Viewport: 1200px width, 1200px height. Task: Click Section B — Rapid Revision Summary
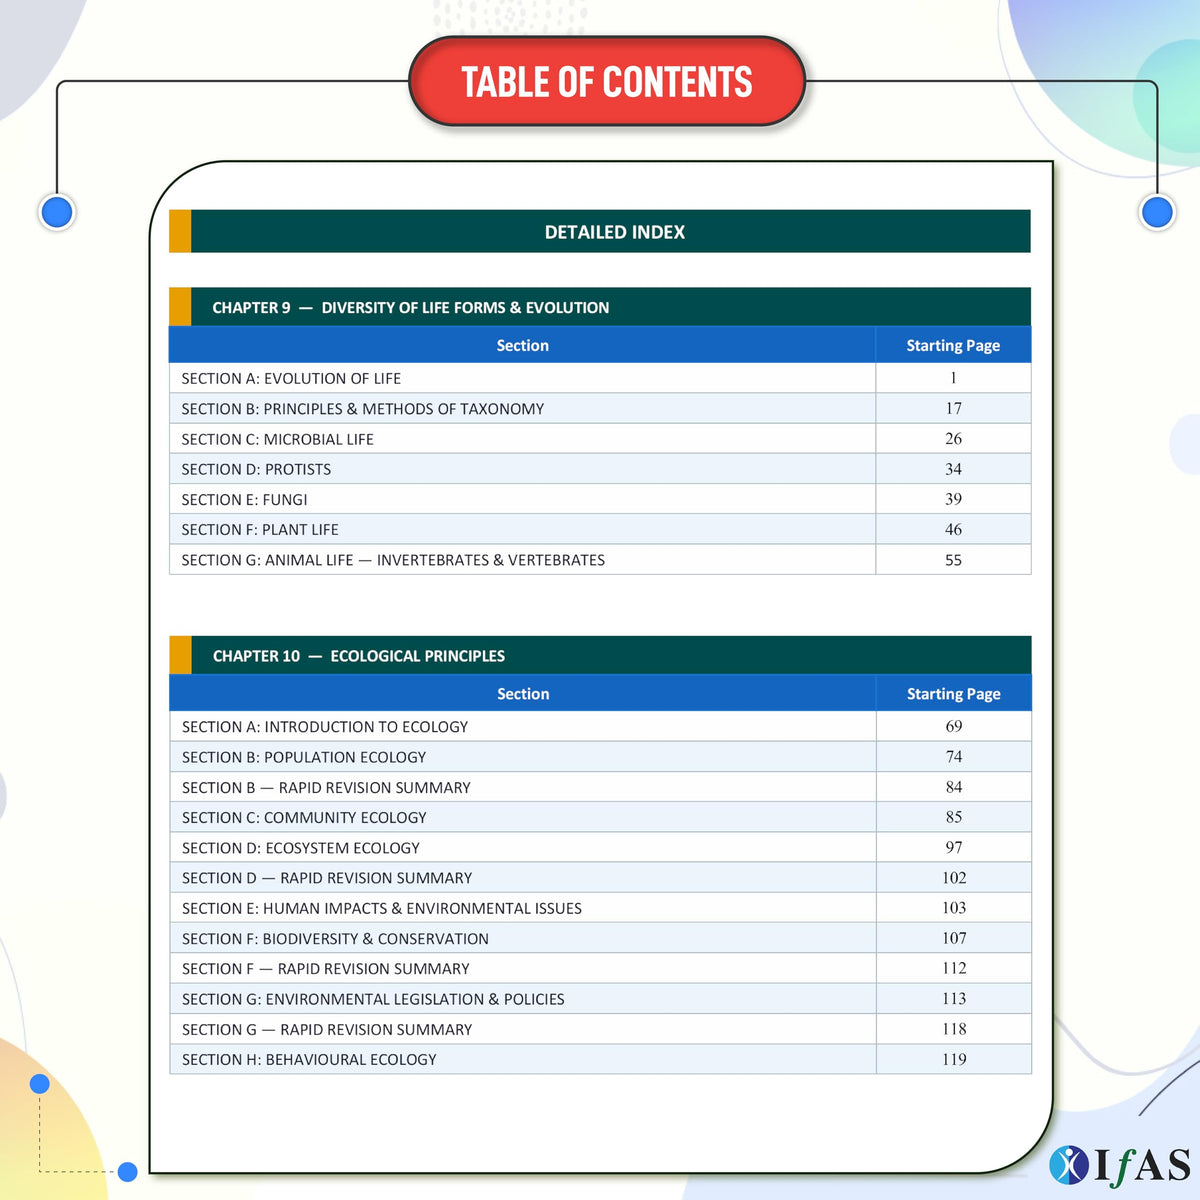click(600, 787)
